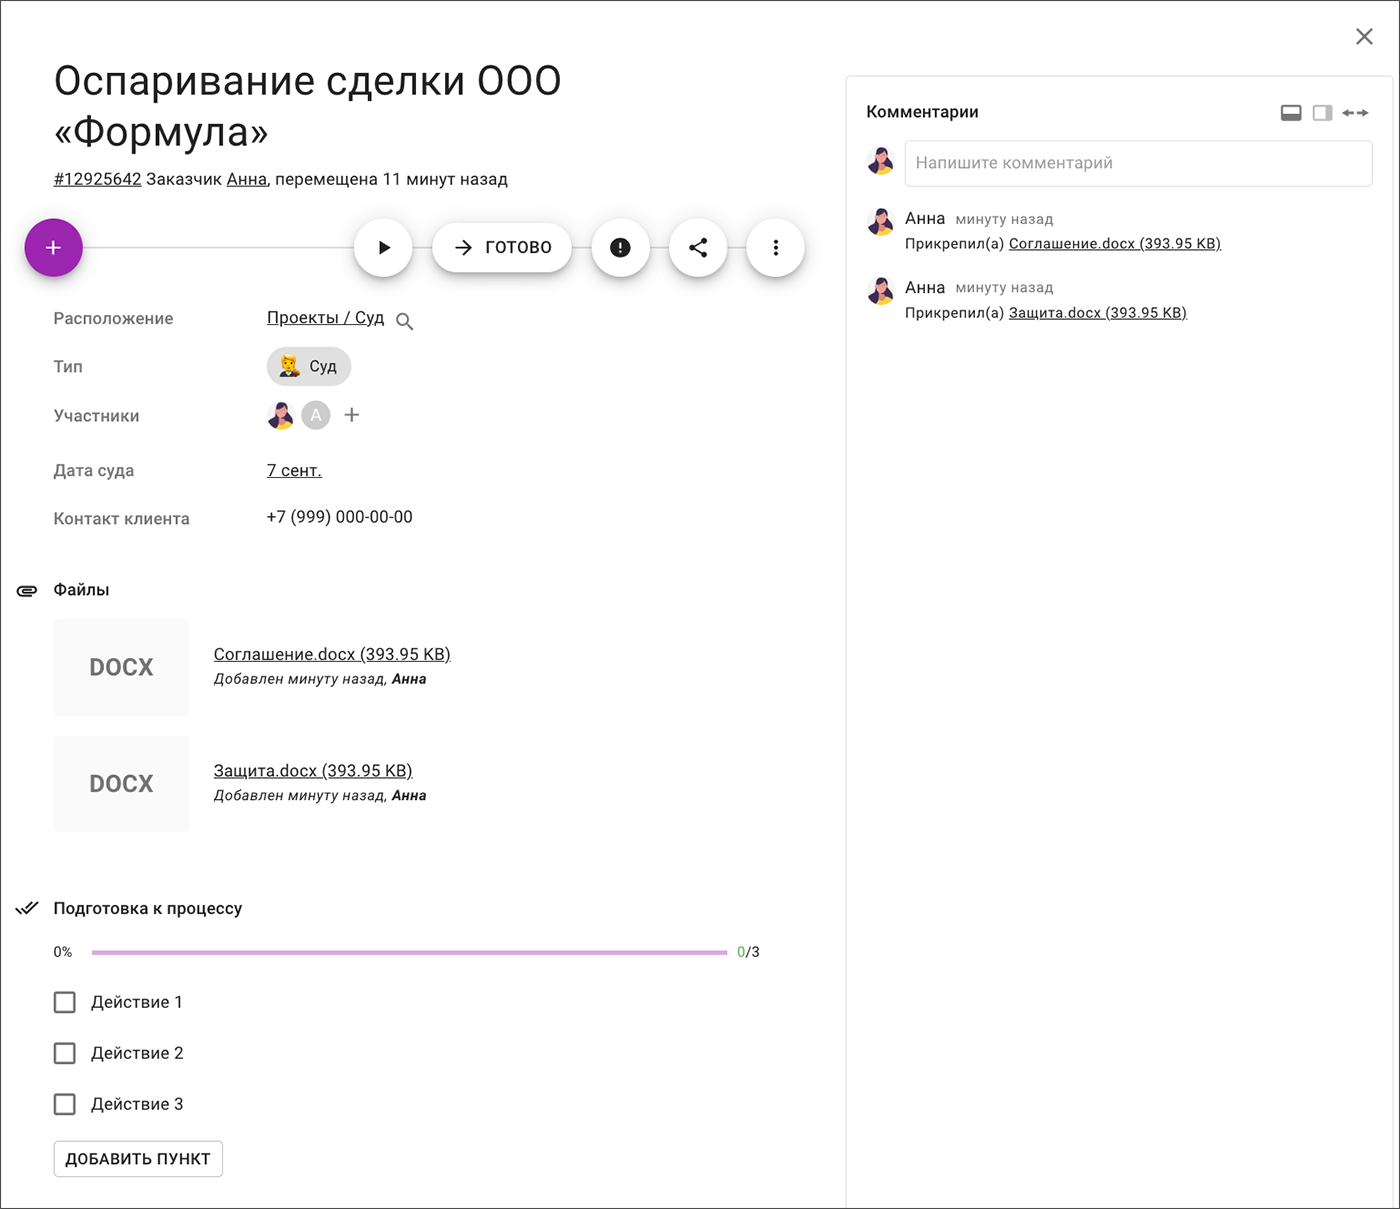Click the search icon next to Проекты / Суд
Image resolution: width=1400 pixels, height=1209 pixels.
coord(404,321)
